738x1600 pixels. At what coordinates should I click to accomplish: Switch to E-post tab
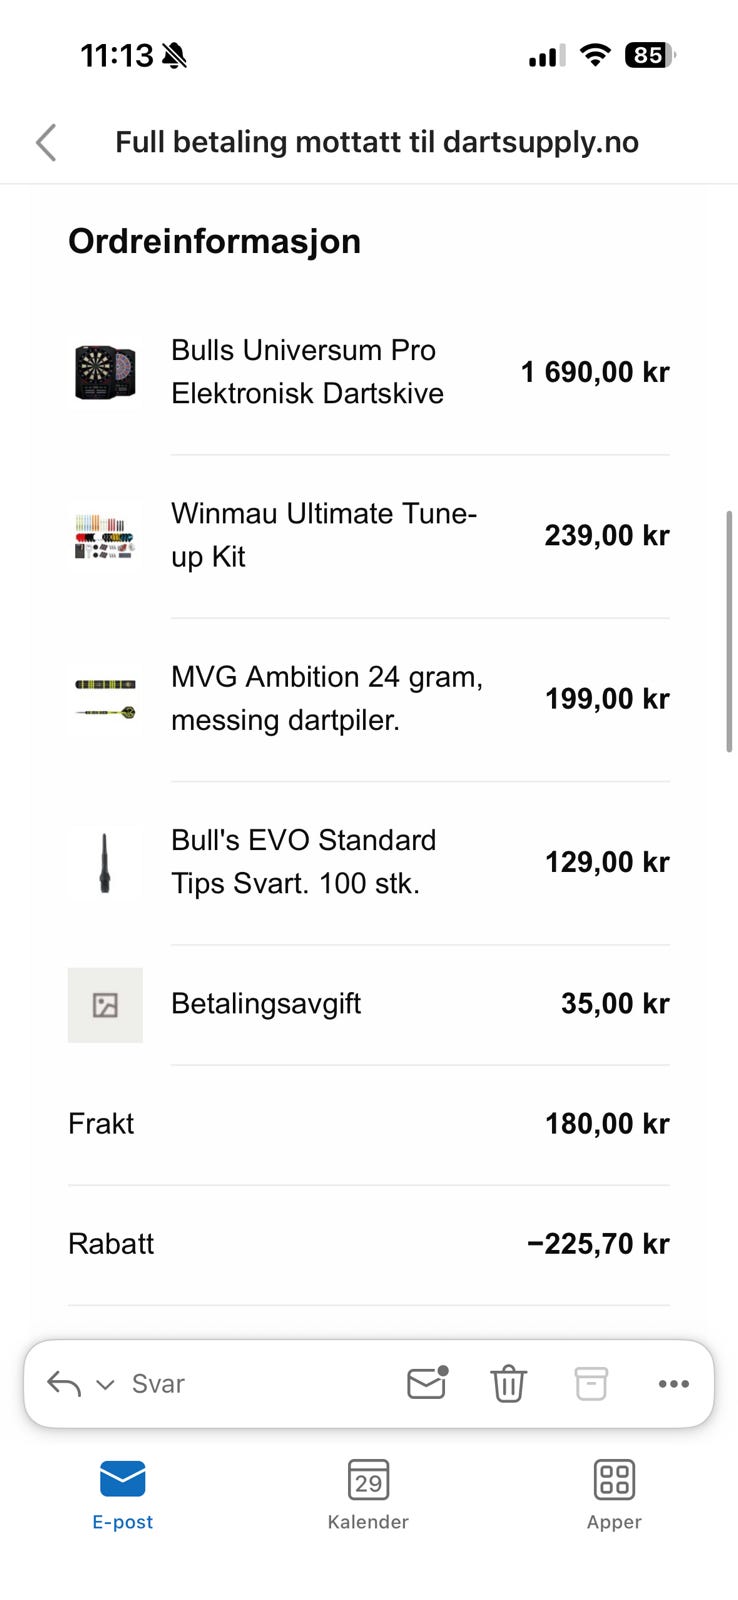tap(123, 1494)
